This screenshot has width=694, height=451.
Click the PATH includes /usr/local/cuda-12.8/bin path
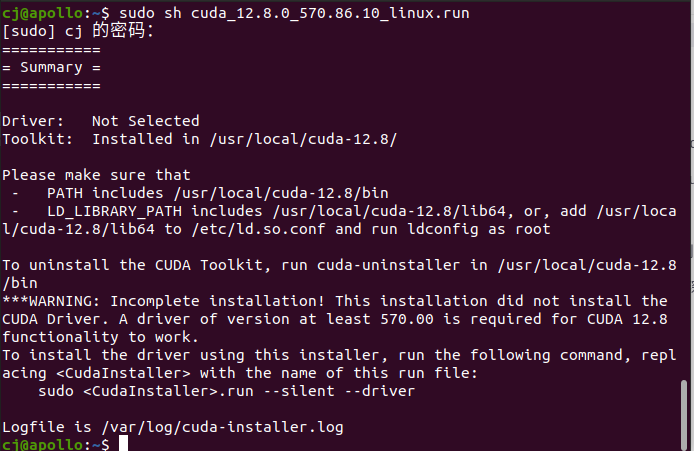click(281, 193)
